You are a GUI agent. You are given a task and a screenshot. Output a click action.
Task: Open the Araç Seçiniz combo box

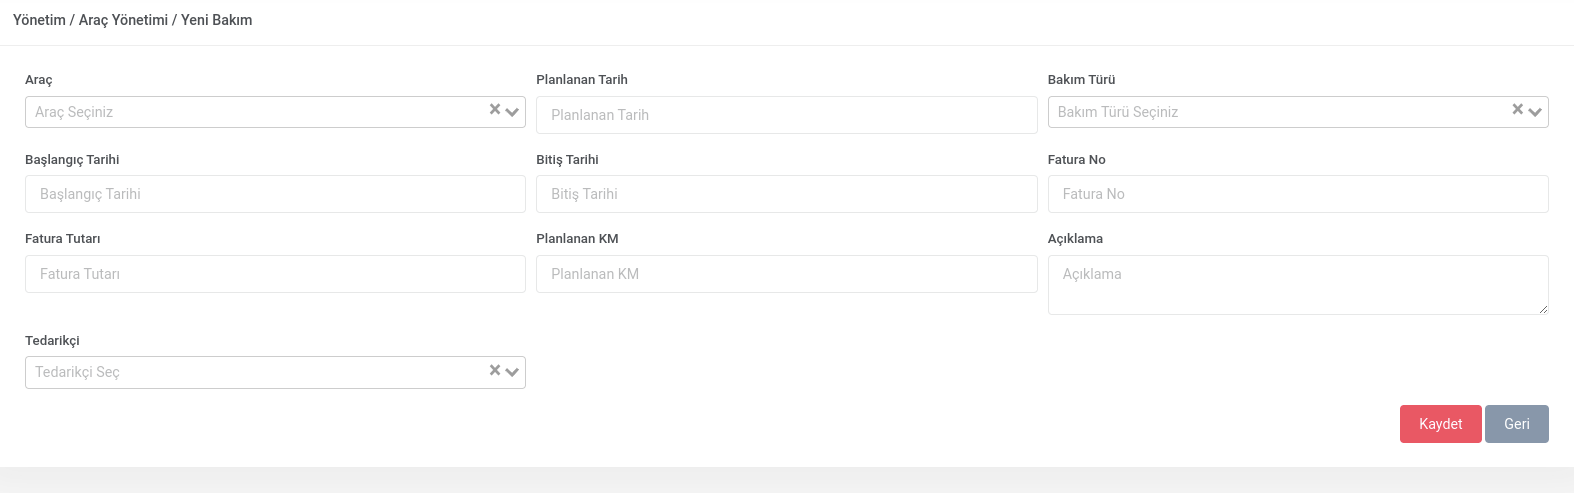click(275, 112)
